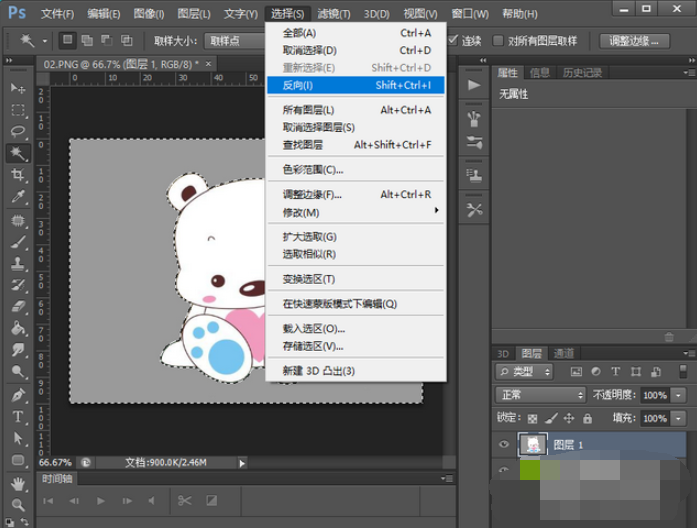Select the Eraser tool
Image resolution: width=697 pixels, height=528 pixels.
click(18, 307)
